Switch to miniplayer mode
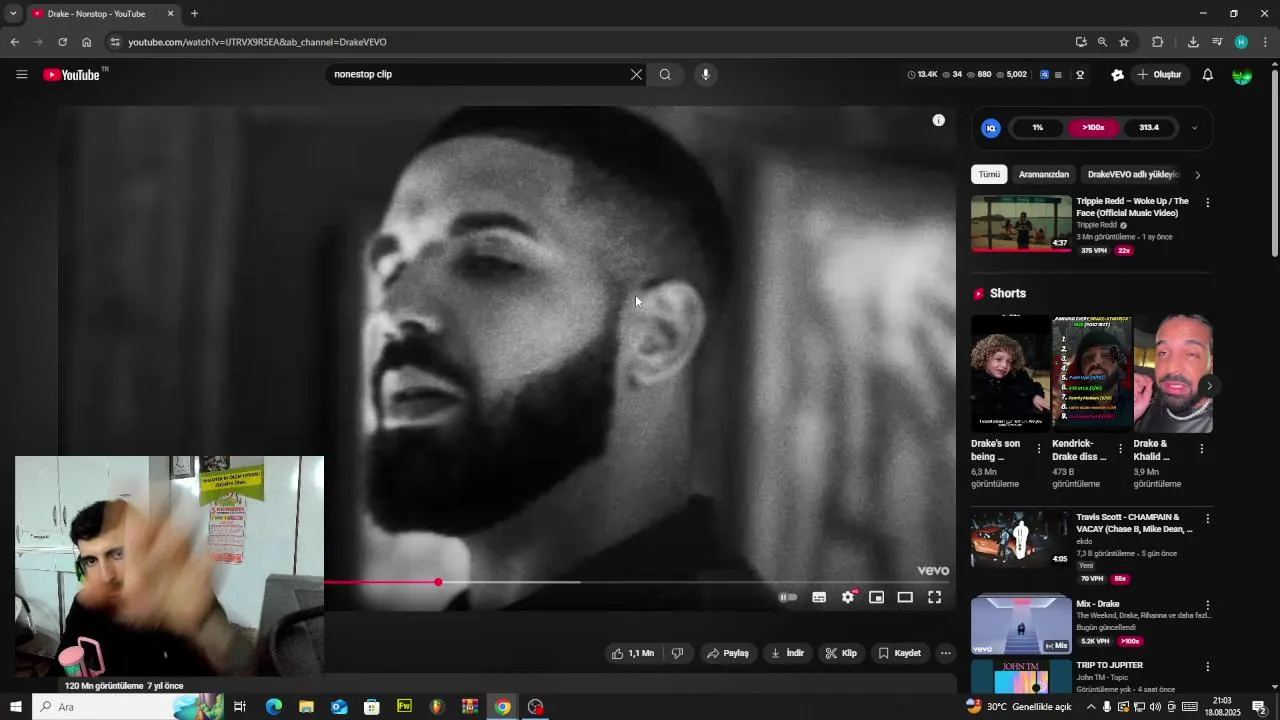 (877, 597)
